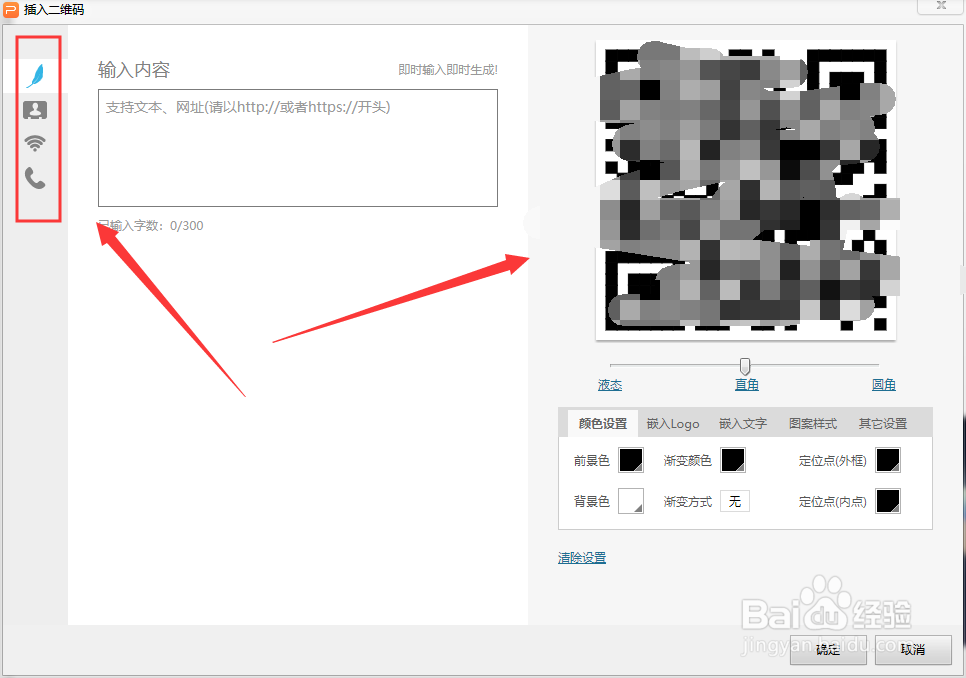Click the 圆角 style link
Viewport: 966px width, 678px height.
[x=883, y=385]
